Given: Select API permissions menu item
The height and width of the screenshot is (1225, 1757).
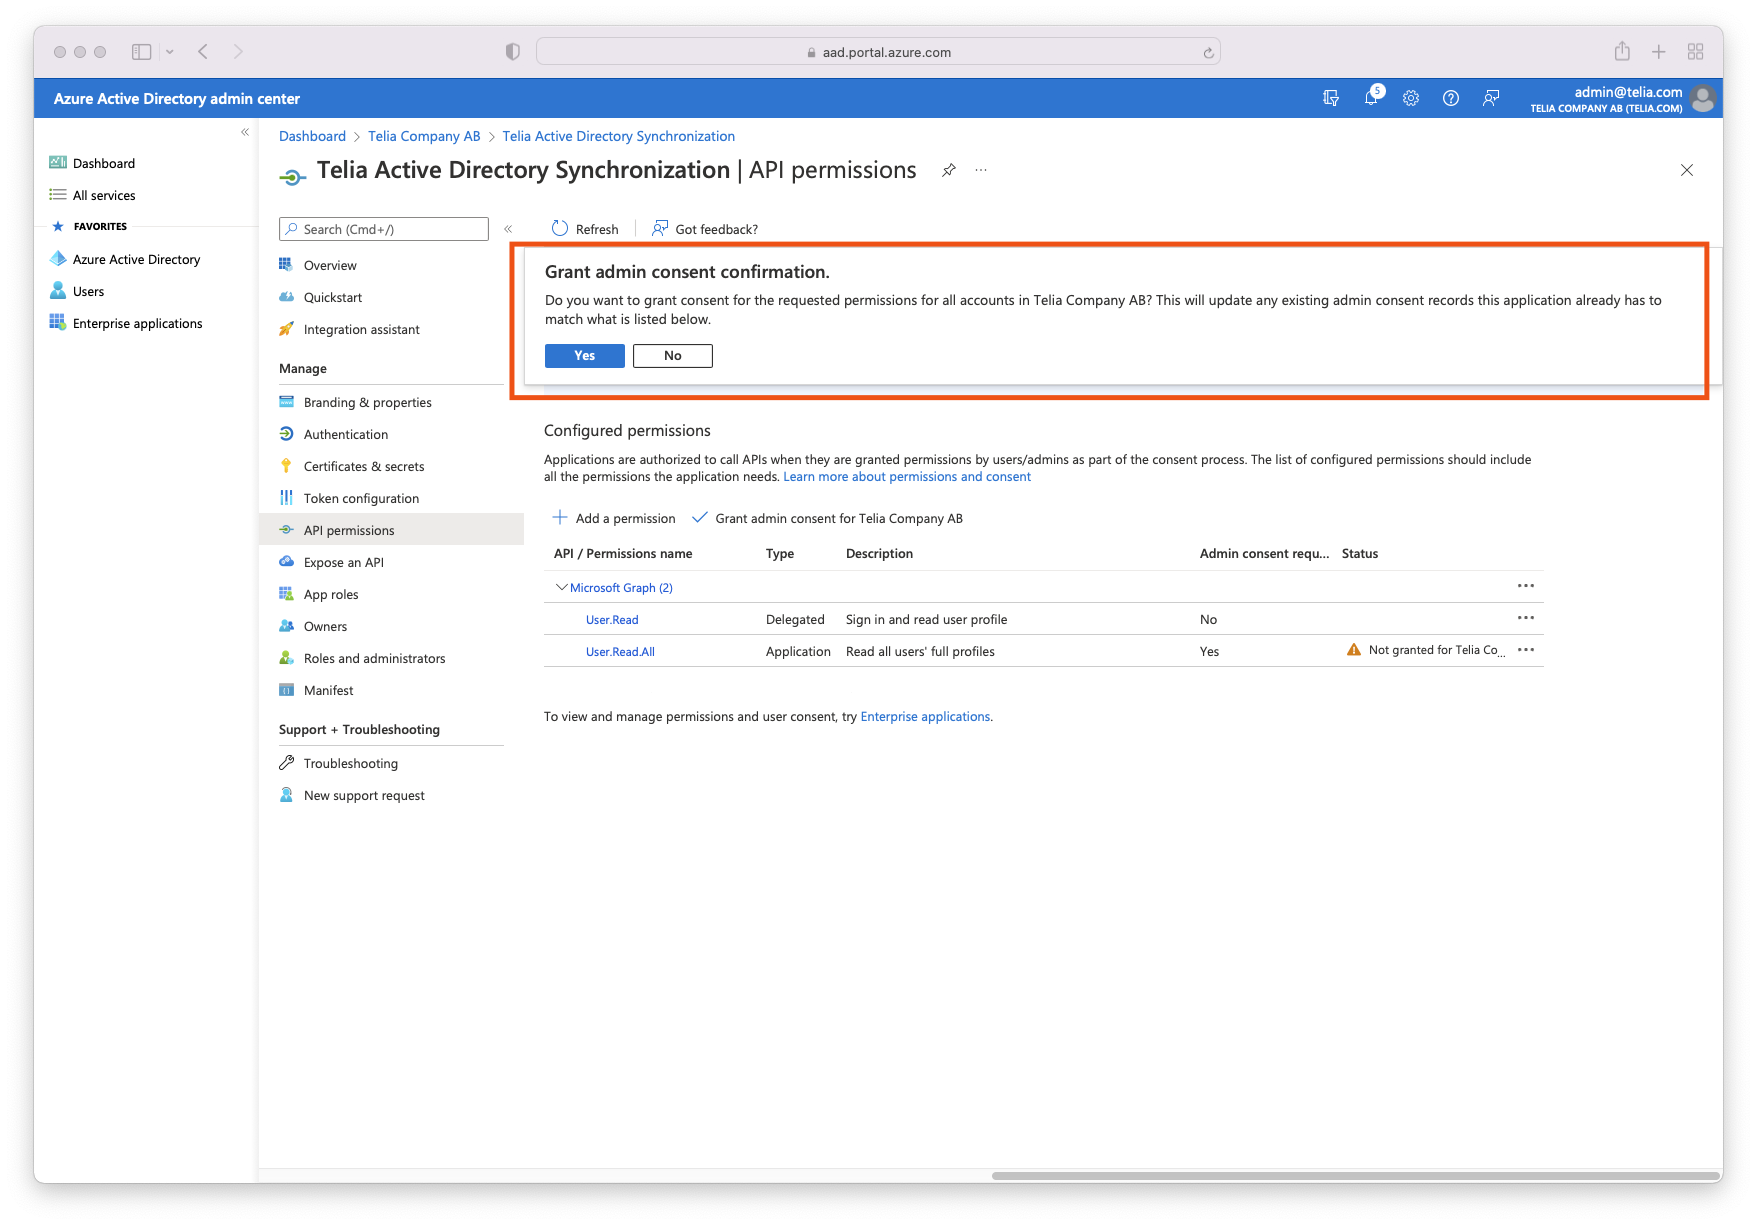Looking at the screenshot, I should [391, 530].
